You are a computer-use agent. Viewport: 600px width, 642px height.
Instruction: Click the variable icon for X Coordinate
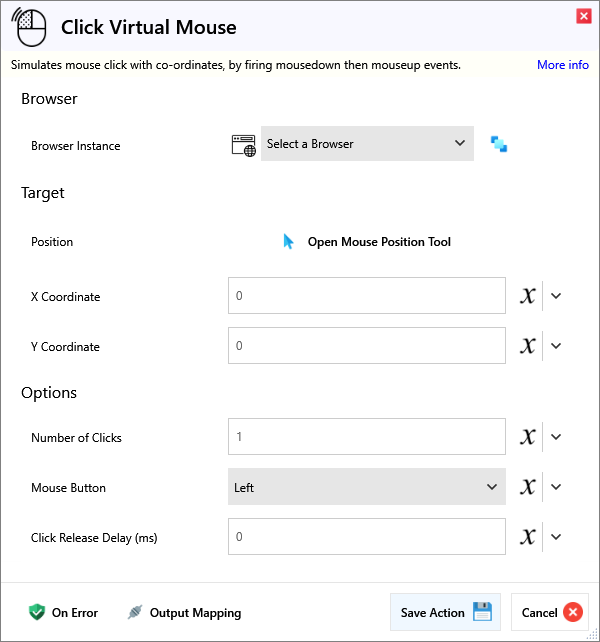click(x=528, y=296)
